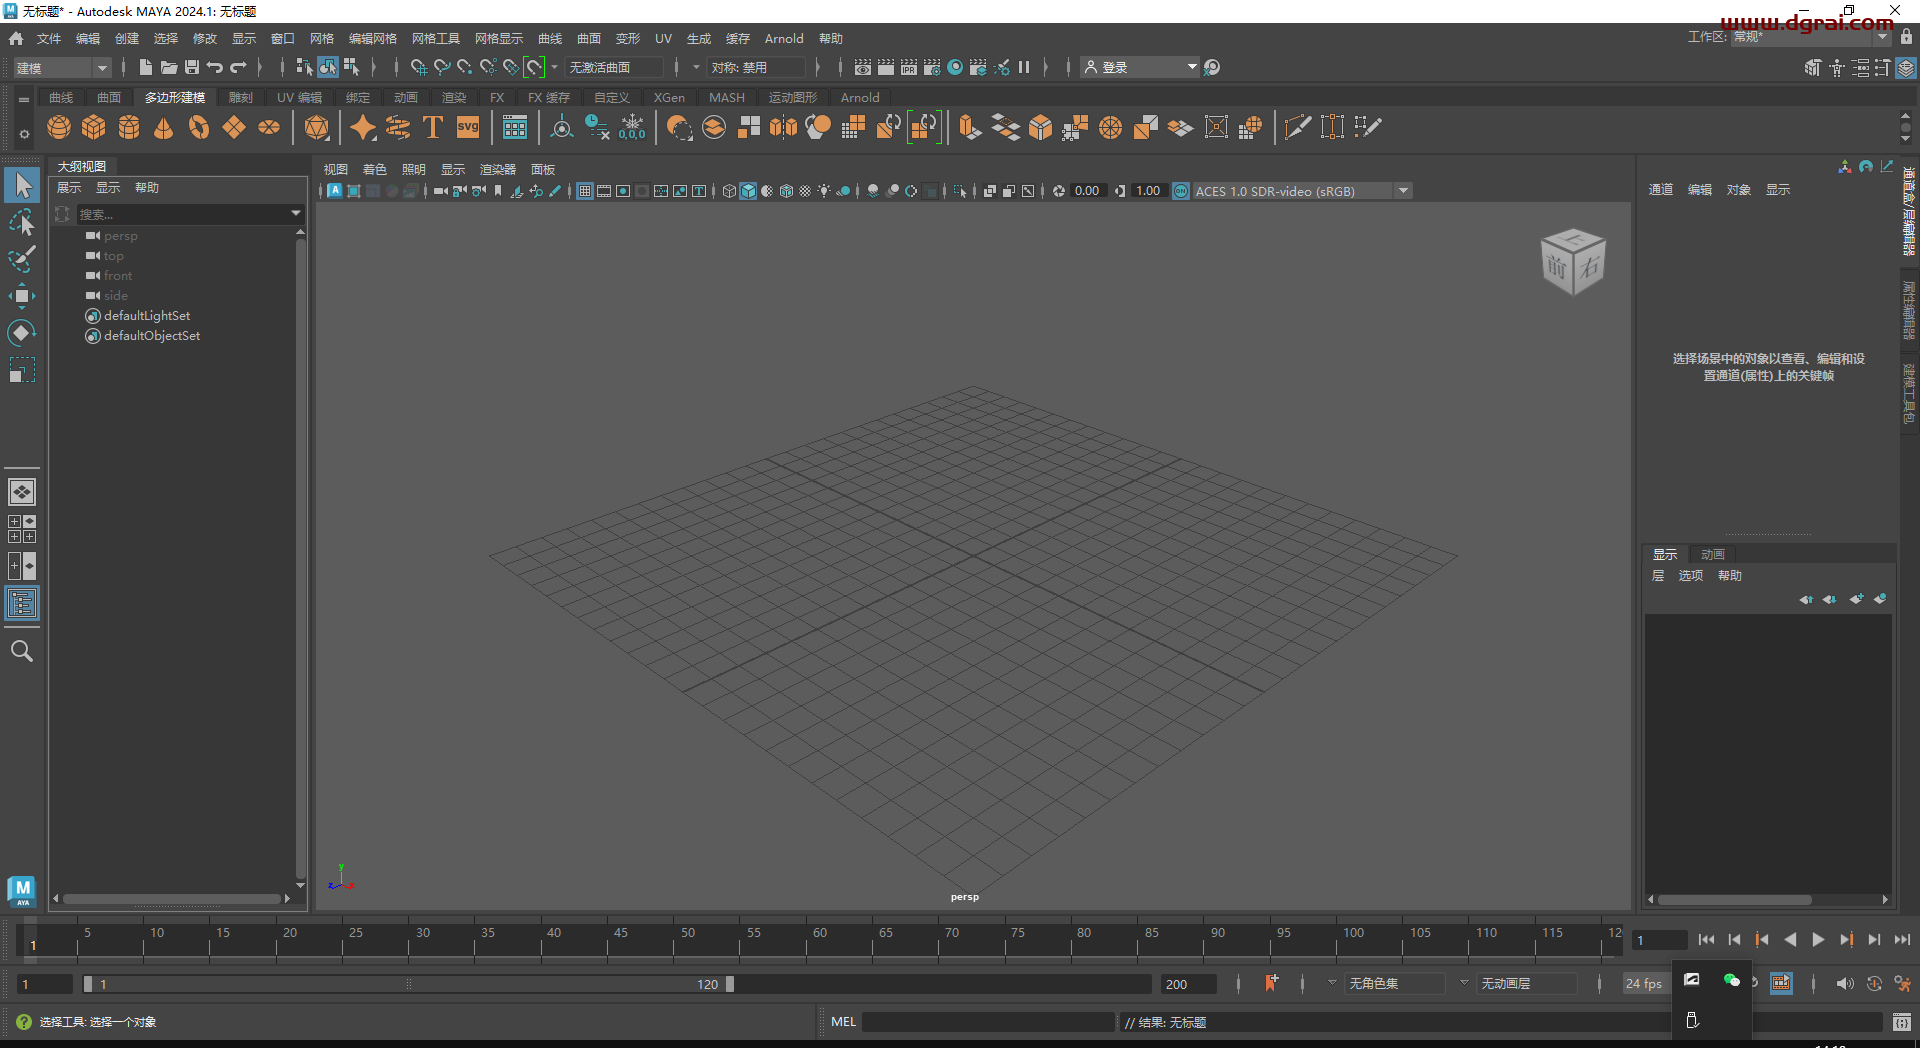Open the Outliner search field's filter icon
This screenshot has height=1048, width=1920.
pos(62,214)
